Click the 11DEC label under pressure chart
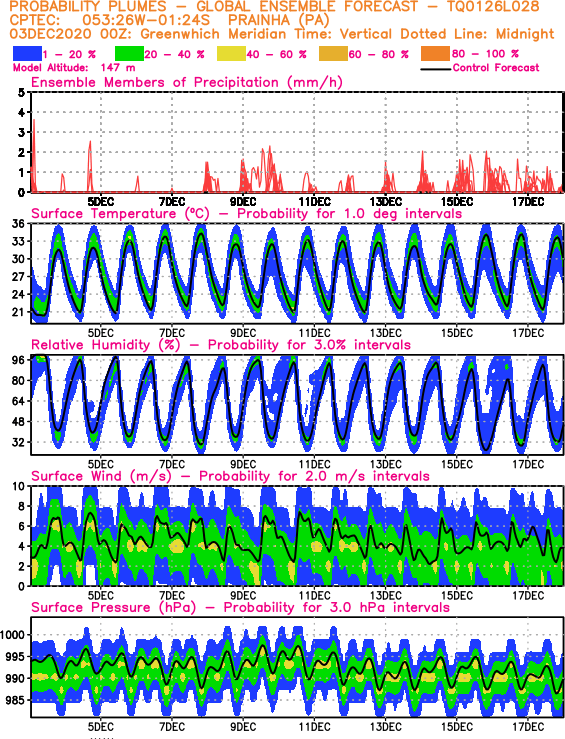The width and height of the screenshot is (565, 739). 314,727
